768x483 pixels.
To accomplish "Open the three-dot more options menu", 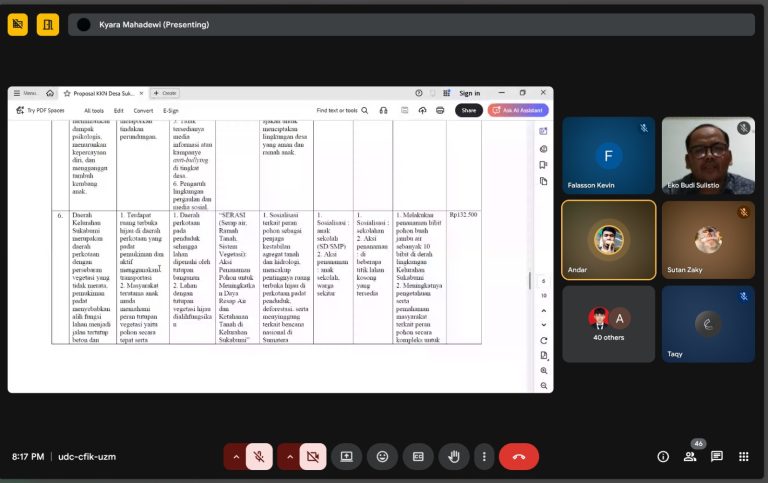I will (x=484, y=457).
